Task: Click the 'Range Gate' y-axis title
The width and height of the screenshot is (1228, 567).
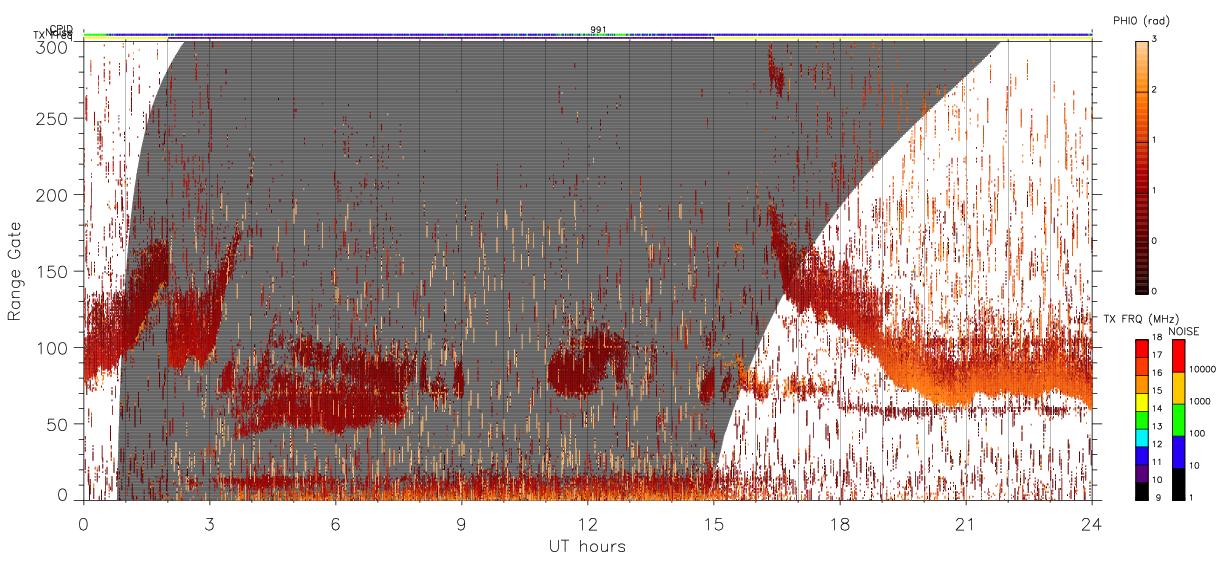Action: coord(15,270)
